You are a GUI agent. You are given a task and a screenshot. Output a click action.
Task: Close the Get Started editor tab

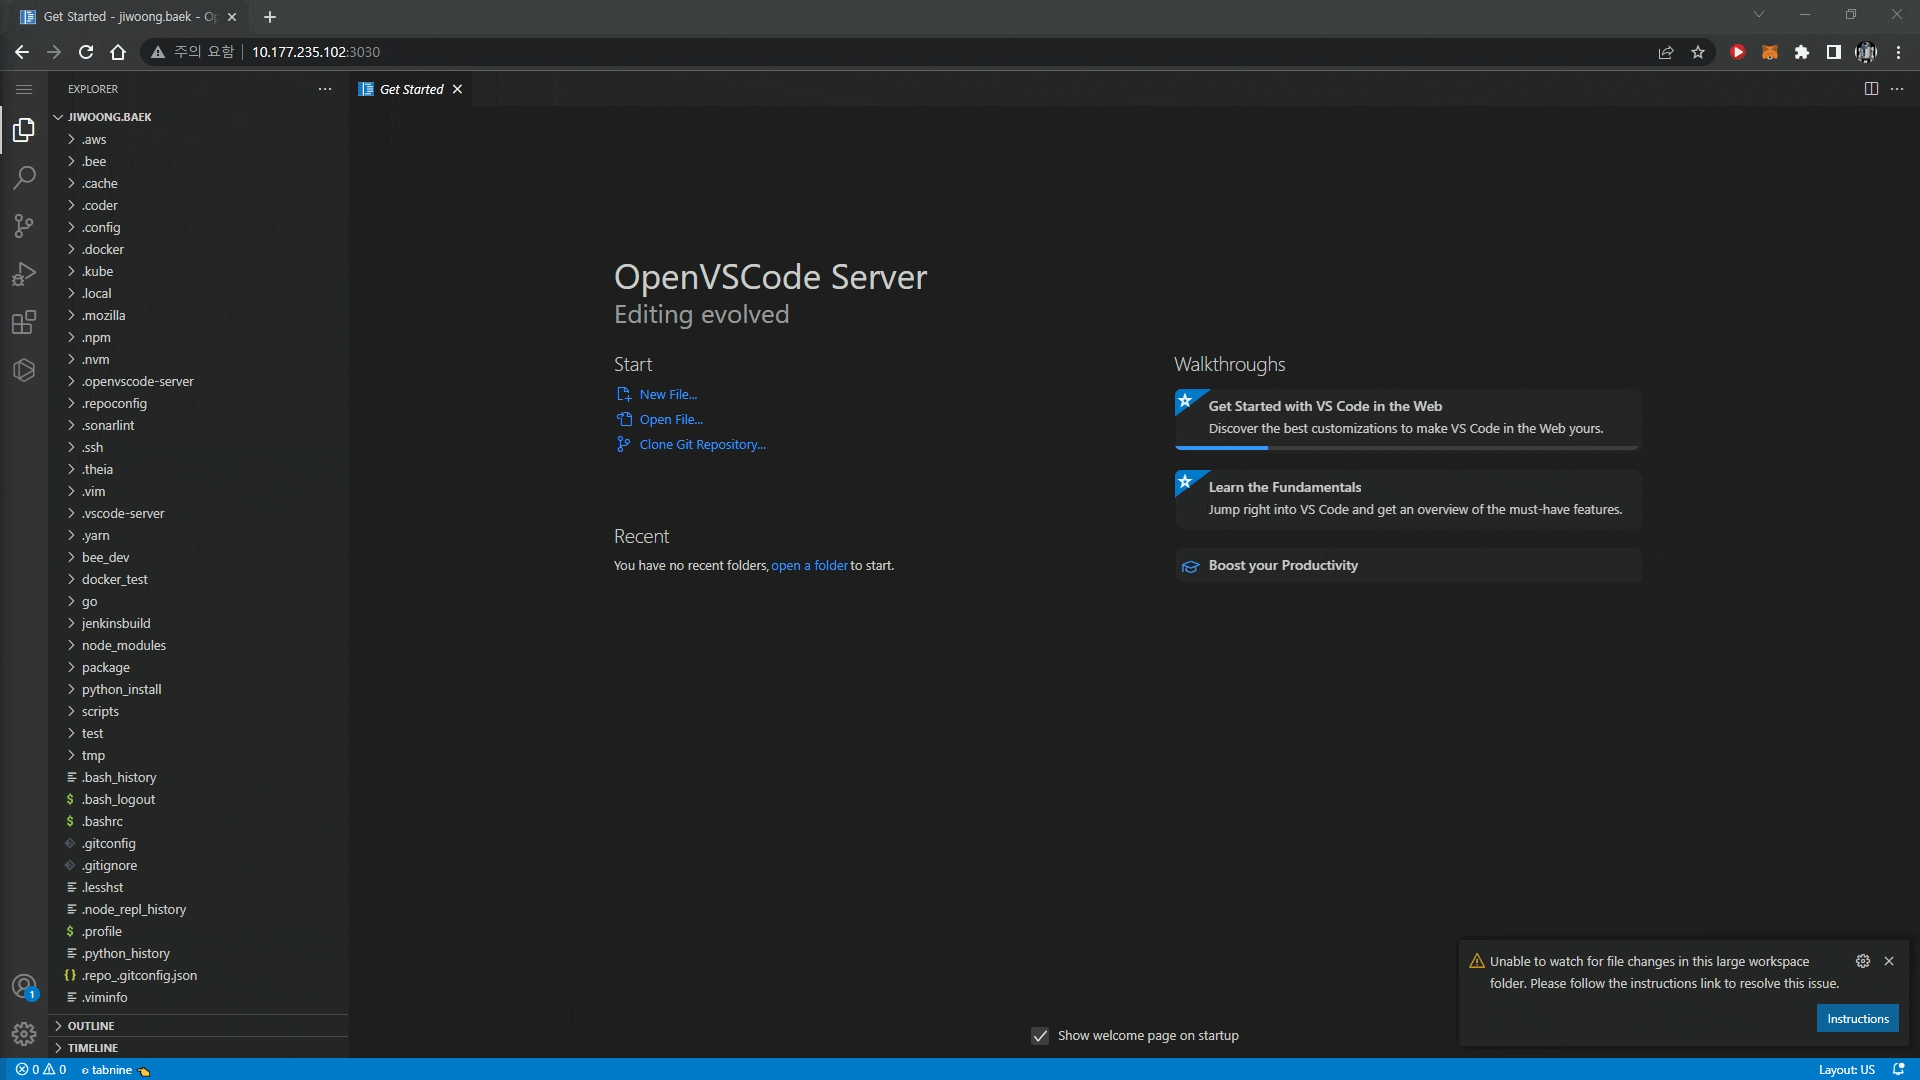(457, 89)
